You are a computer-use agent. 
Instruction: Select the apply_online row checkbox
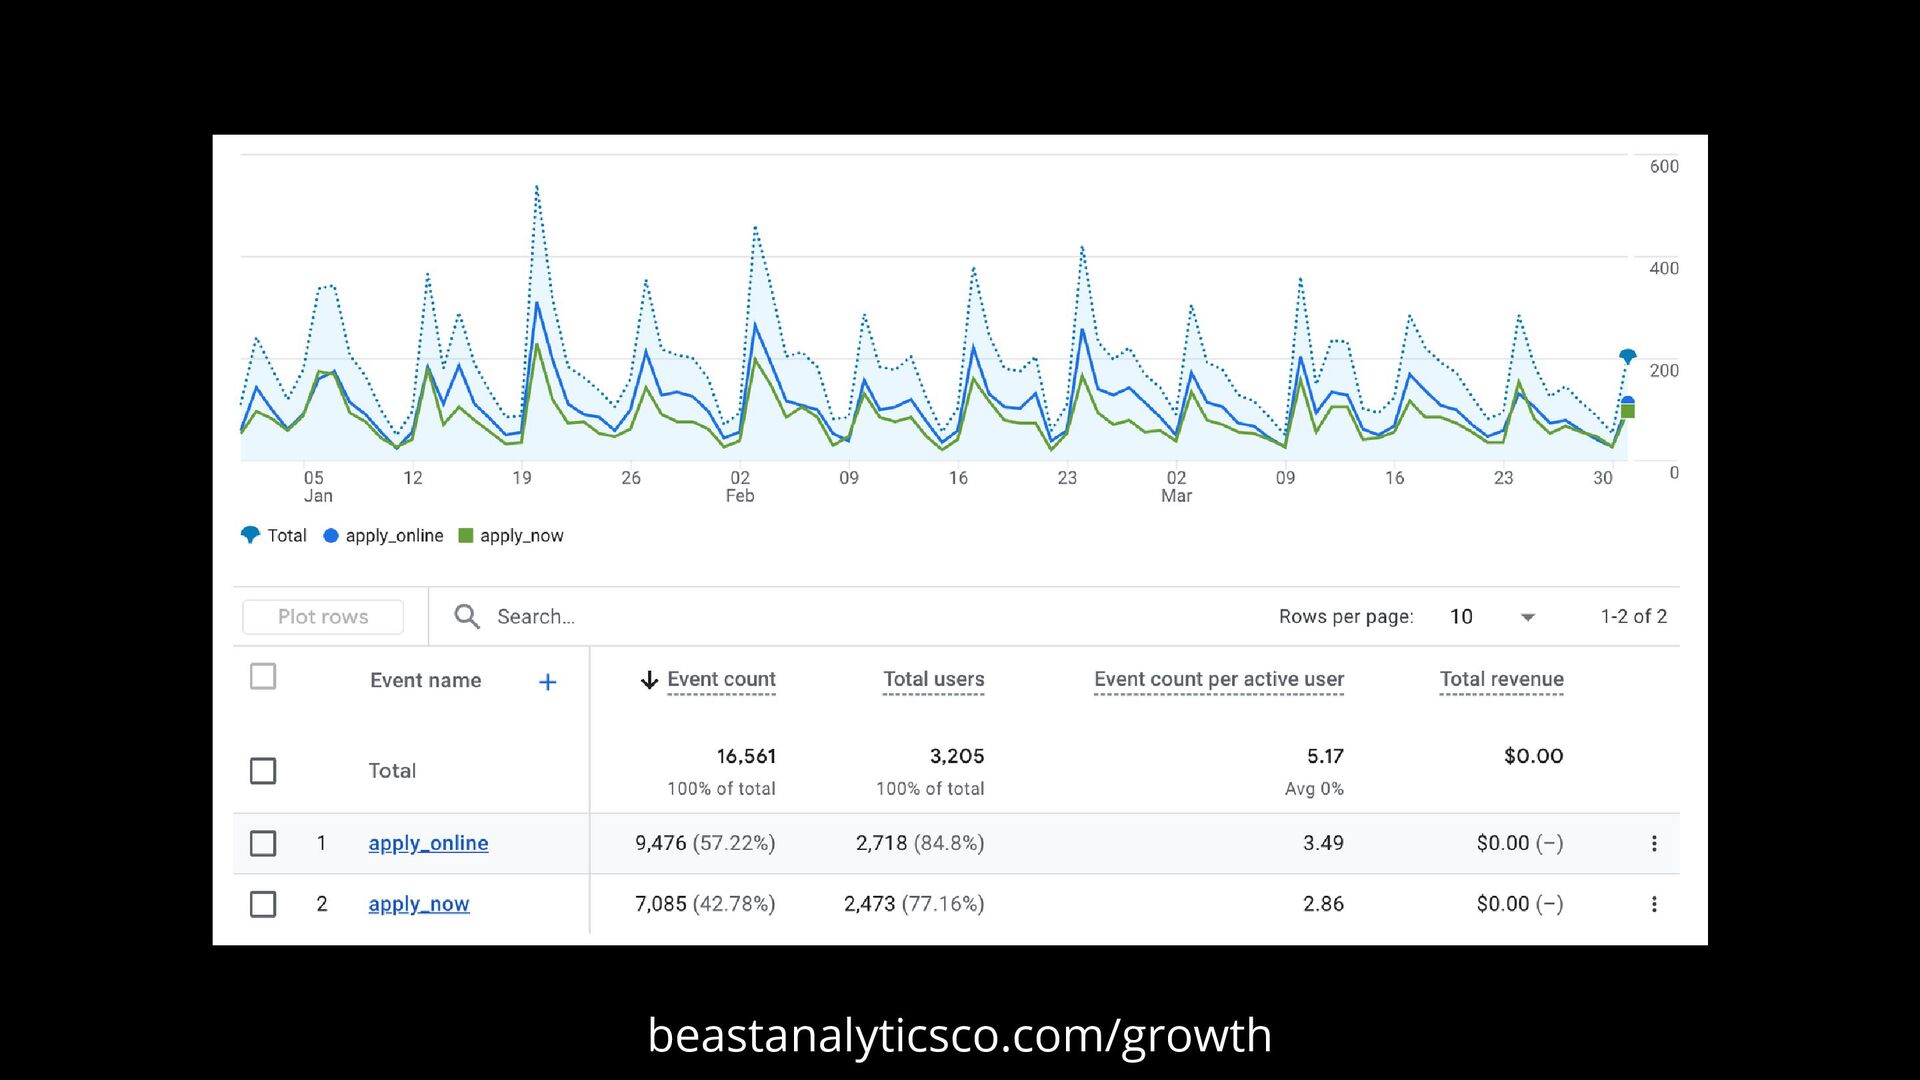[x=263, y=843]
